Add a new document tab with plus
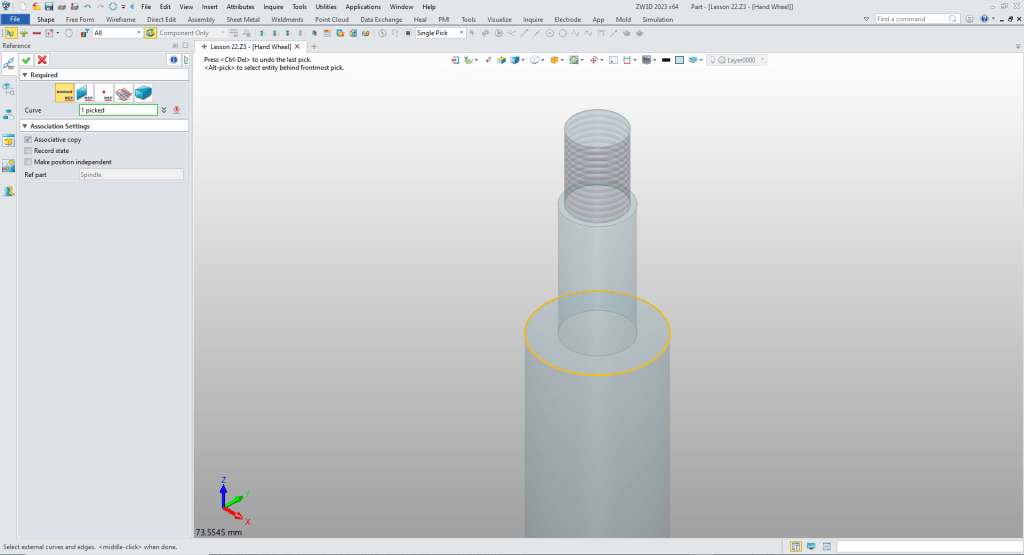1024x555 pixels. (314, 46)
